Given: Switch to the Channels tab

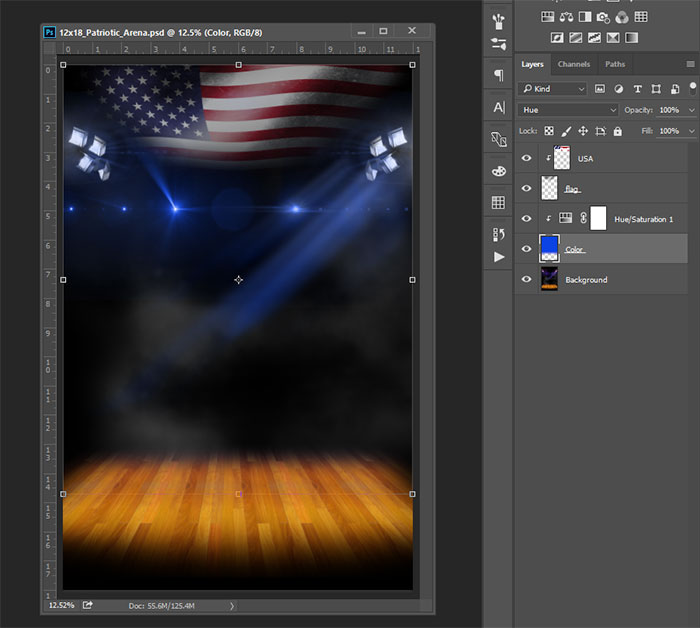Looking at the screenshot, I should 574,64.
